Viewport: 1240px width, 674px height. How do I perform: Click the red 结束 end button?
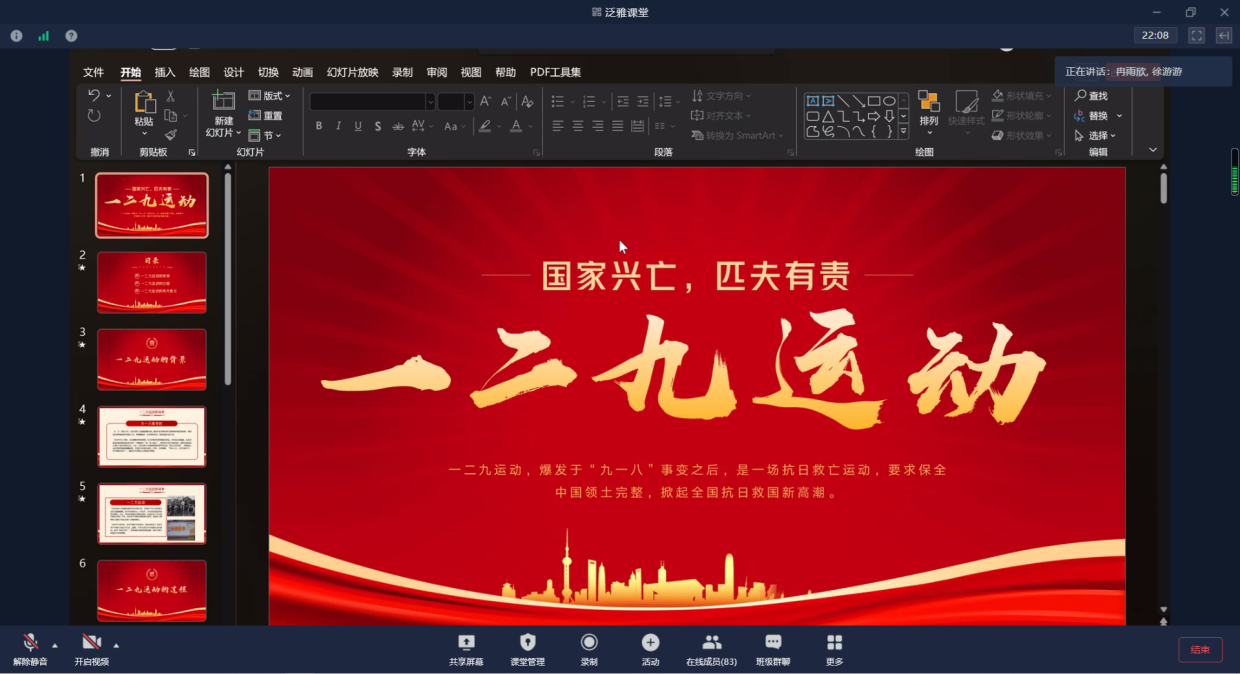tap(1200, 650)
